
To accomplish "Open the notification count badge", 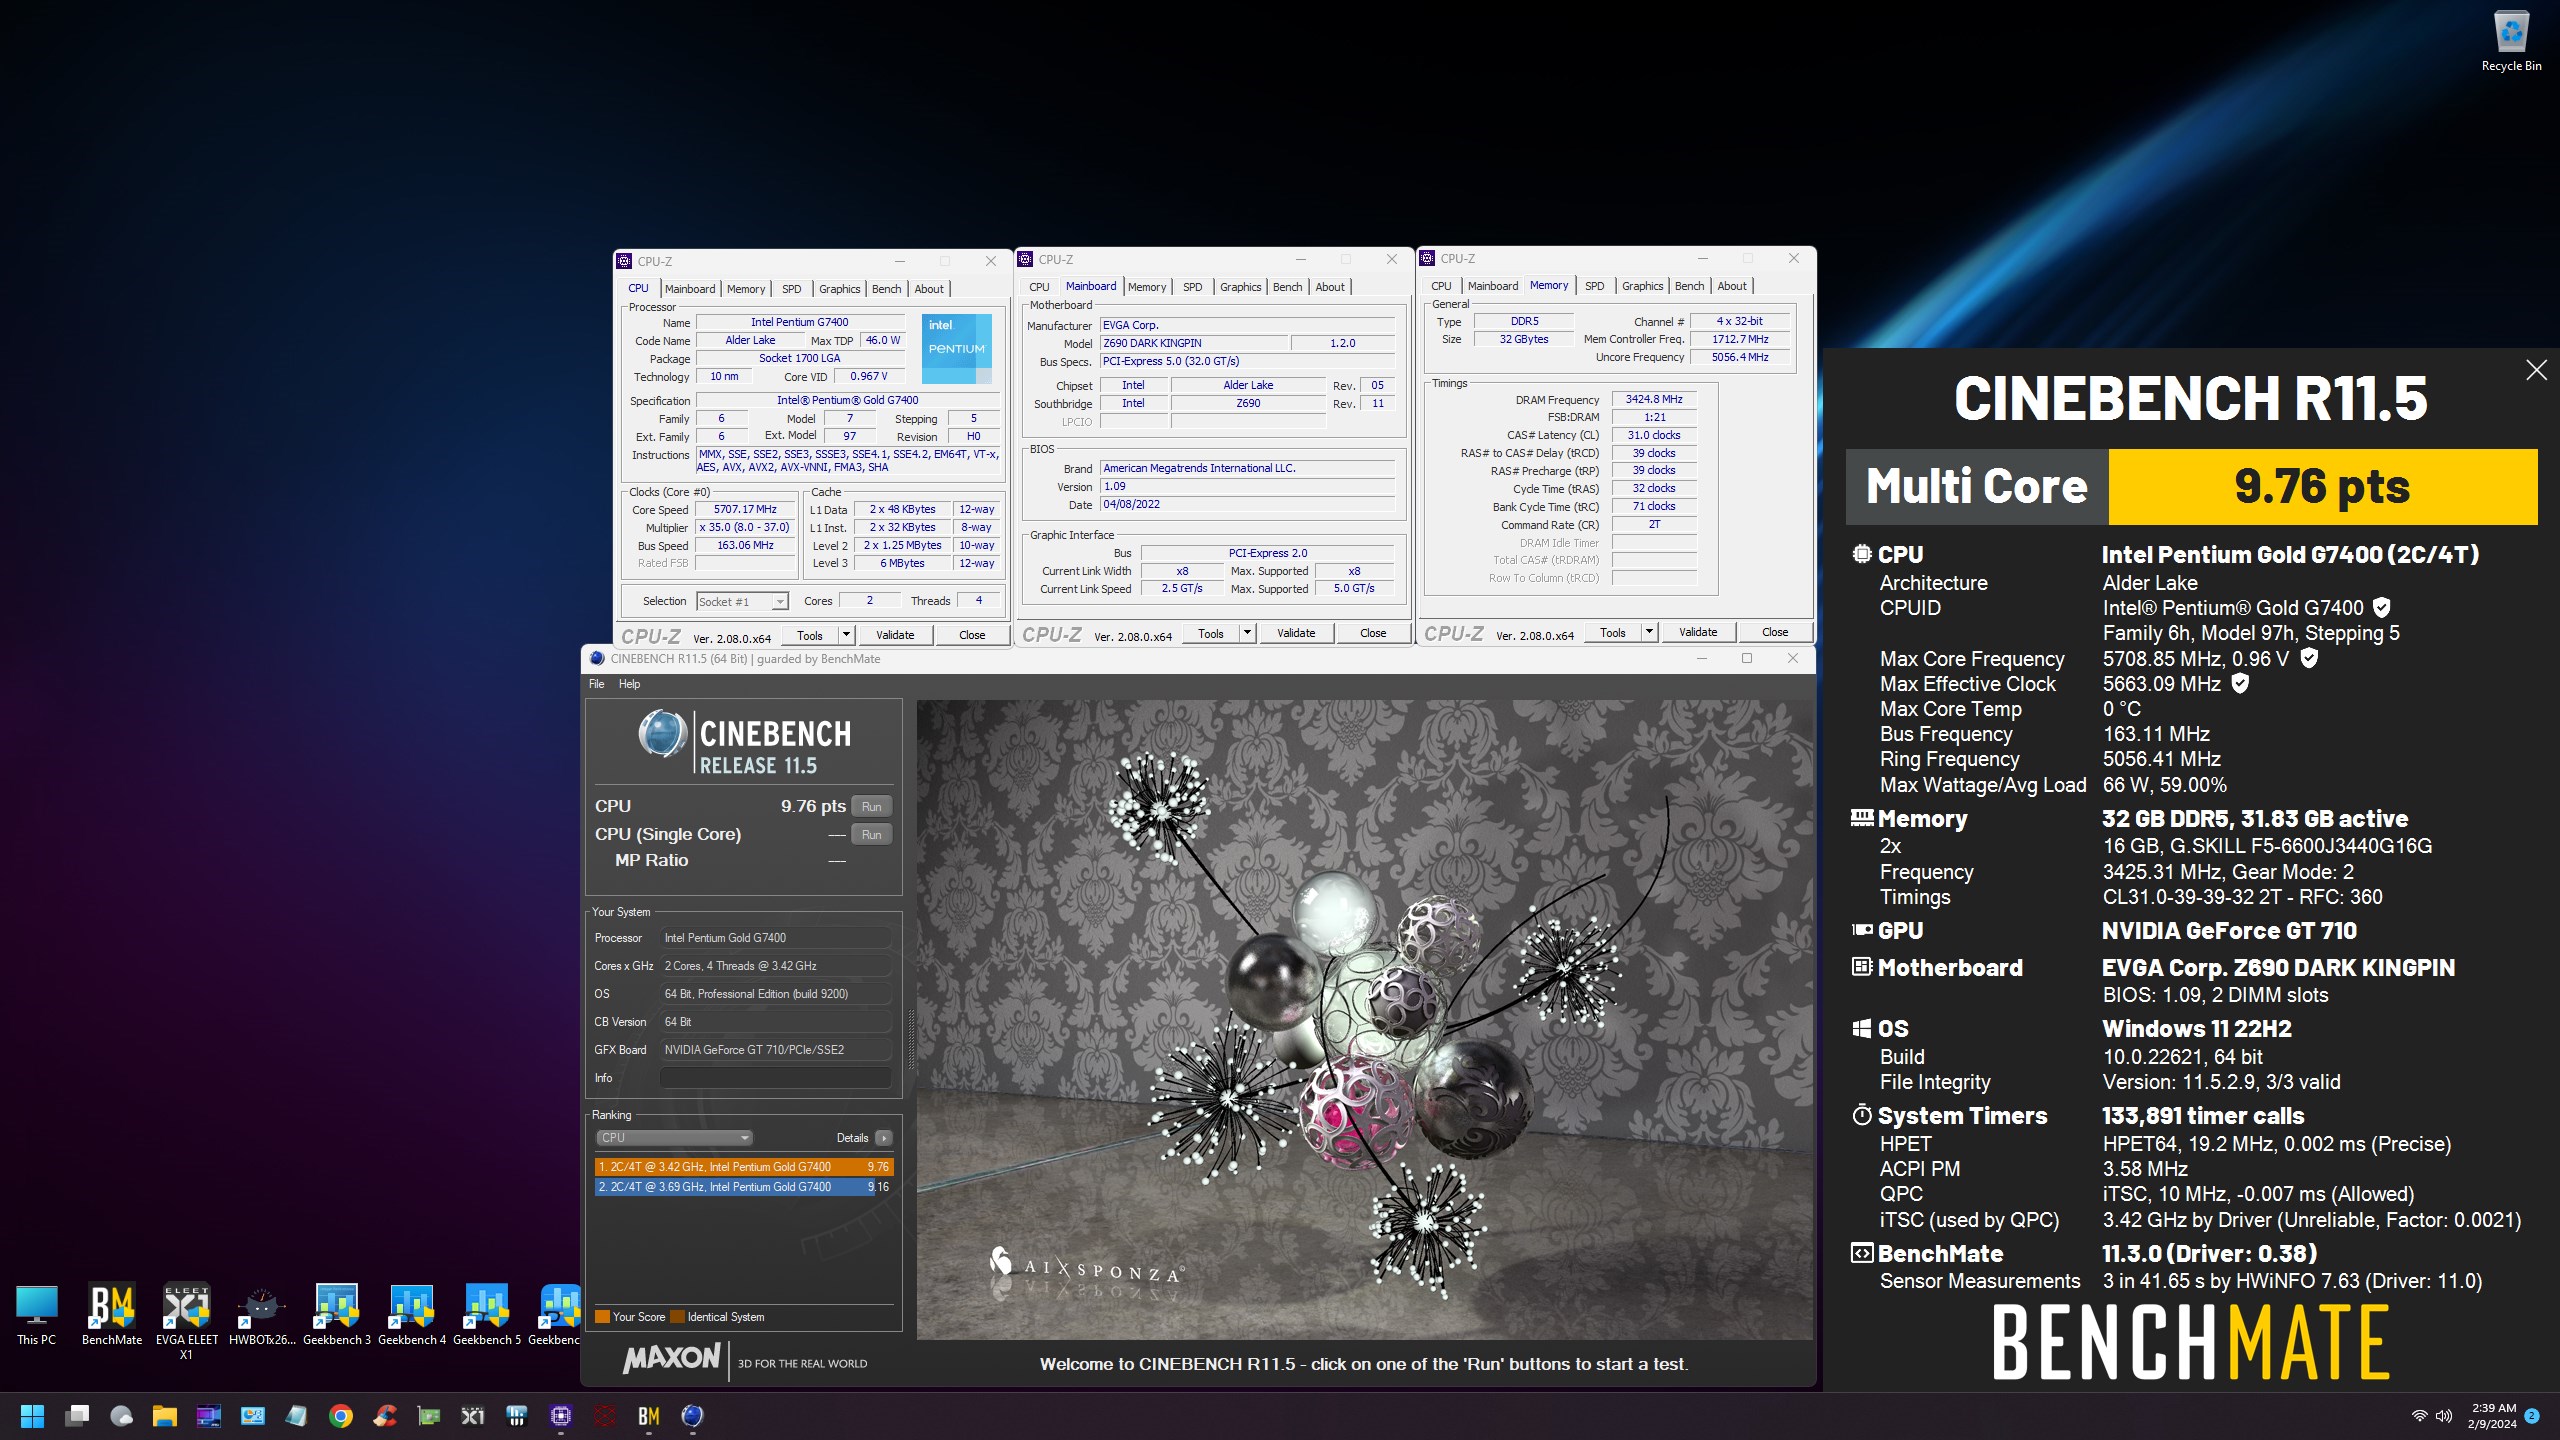I will pos(2532,1416).
